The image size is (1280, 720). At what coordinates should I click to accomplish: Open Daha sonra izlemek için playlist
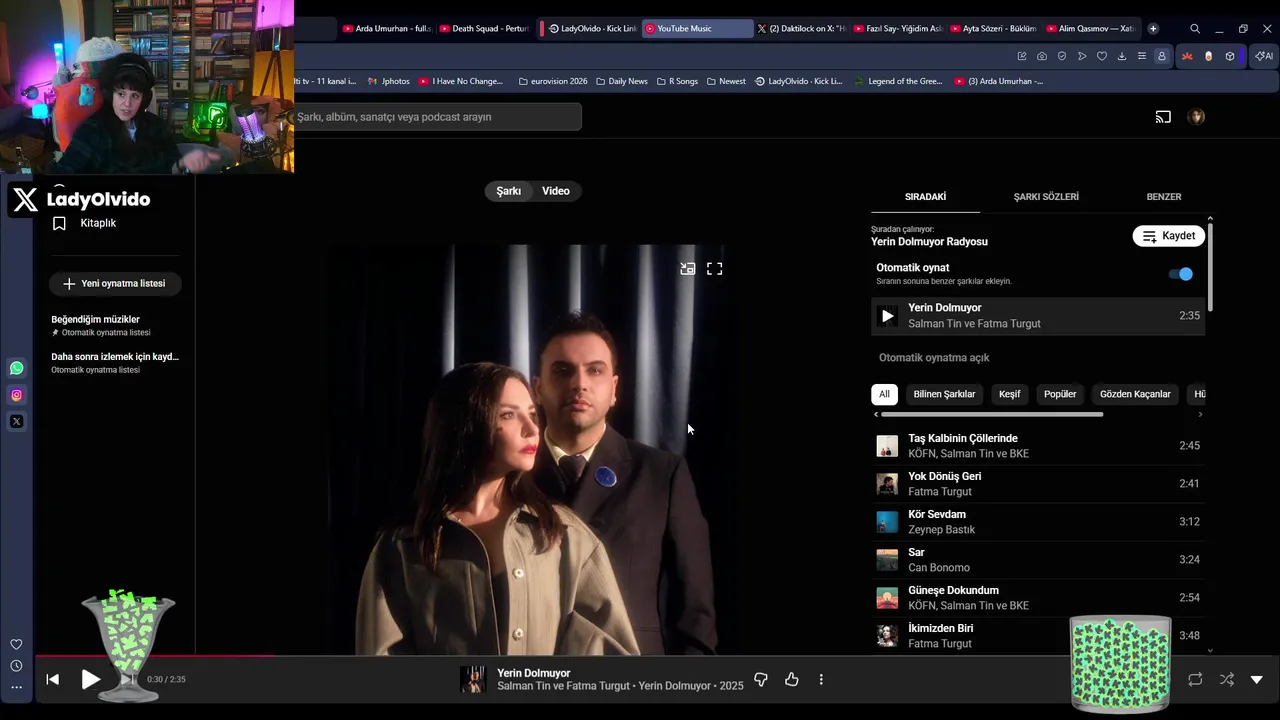click(115, 362)
